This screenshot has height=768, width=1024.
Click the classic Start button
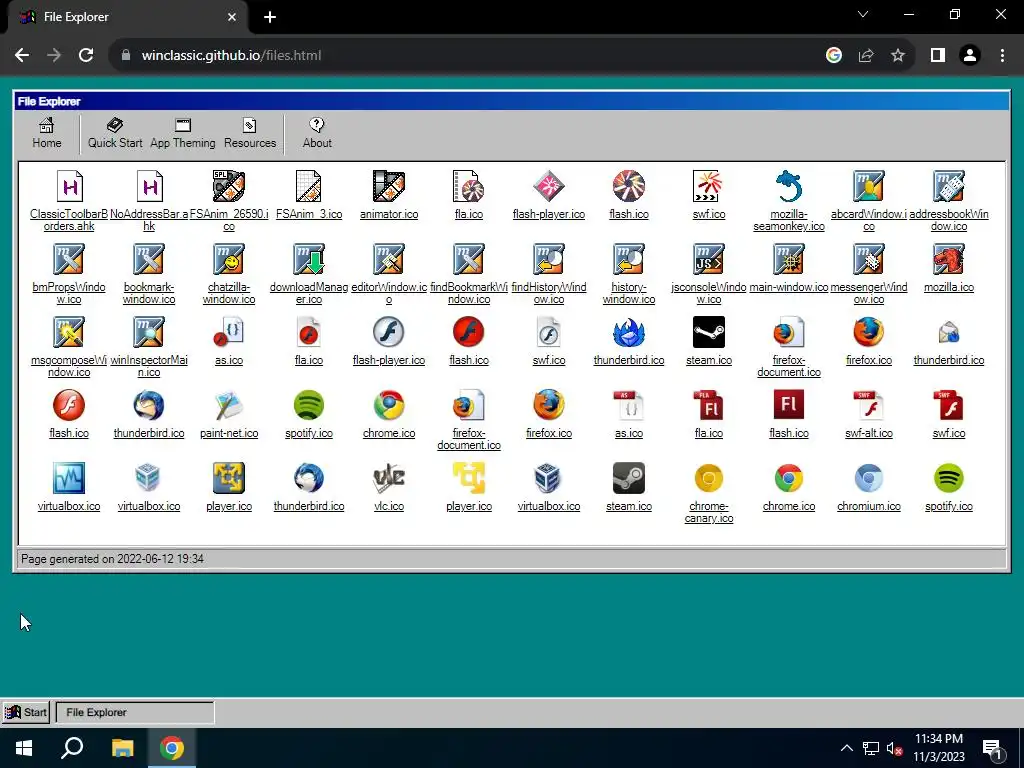pyautogui.click(x=26, y=712)
